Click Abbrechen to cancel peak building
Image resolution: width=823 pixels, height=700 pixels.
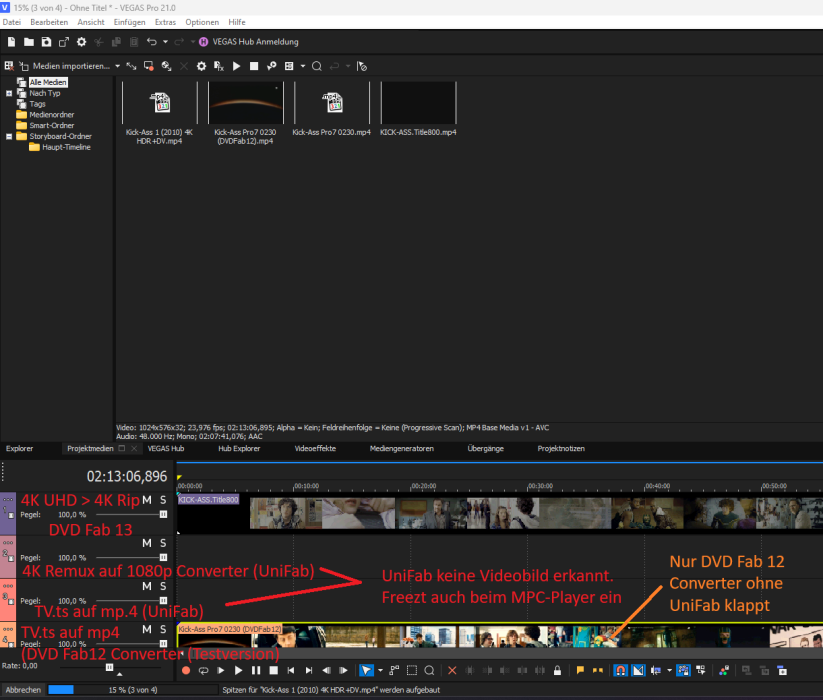tap(22, 690)
